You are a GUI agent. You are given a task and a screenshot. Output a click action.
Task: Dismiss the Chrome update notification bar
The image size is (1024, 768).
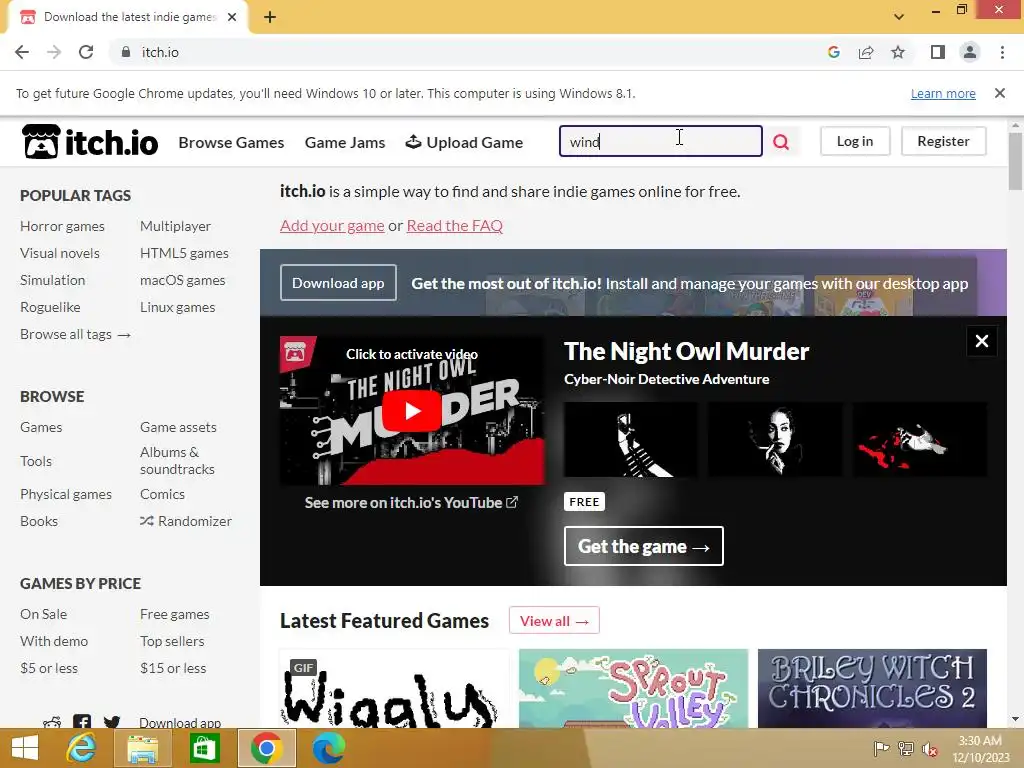click(1000, 93)
